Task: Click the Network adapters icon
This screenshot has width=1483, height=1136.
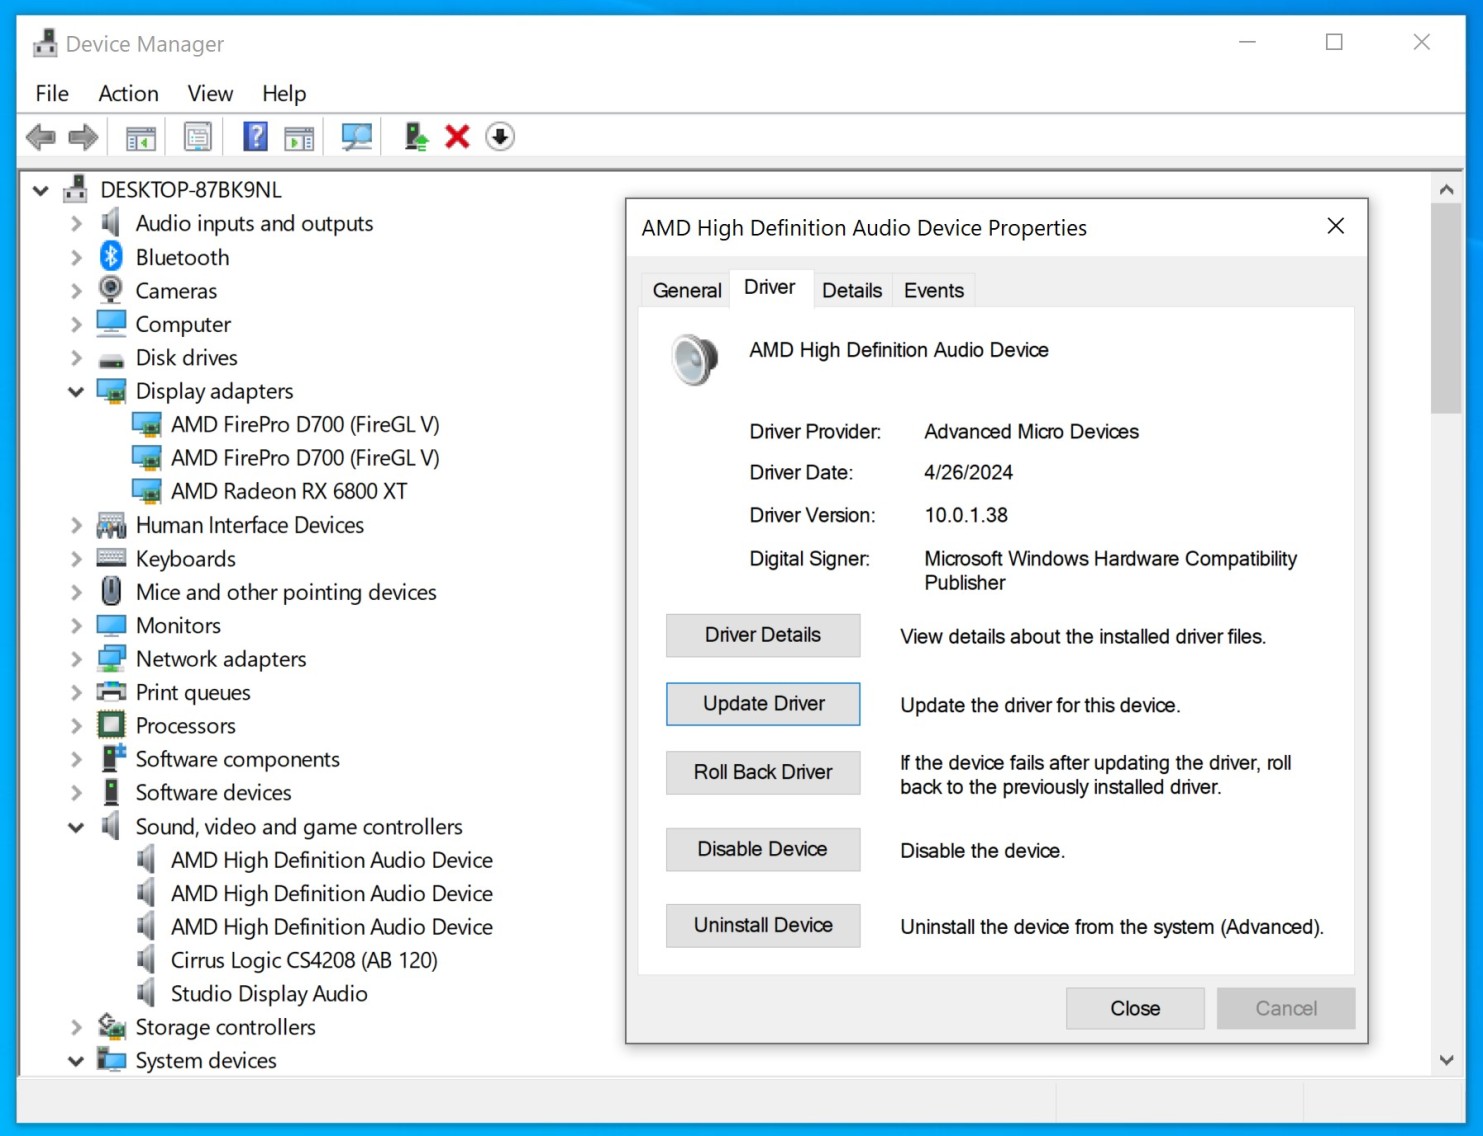Action: click(111, 659)
